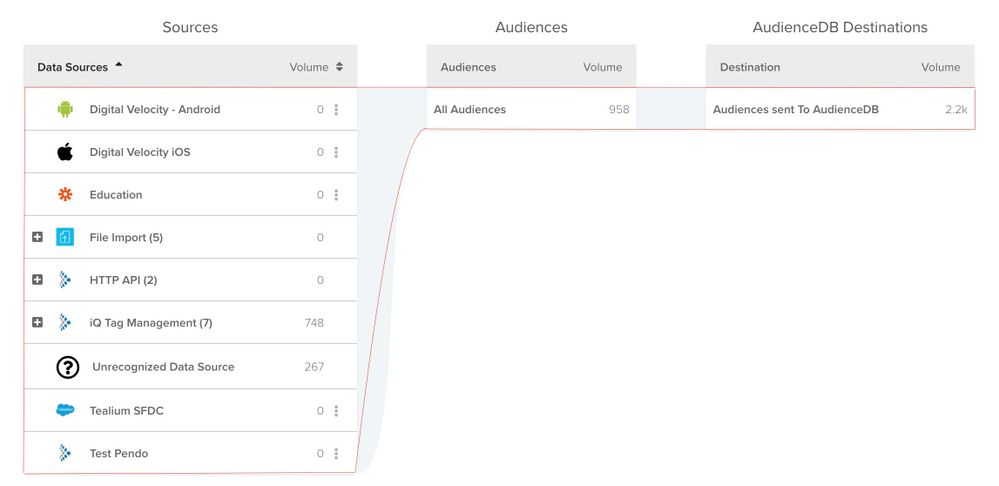Click the question mark Unrecognized Data Source icon
Viewport: 999px width, 486px height.
[x=67, y=367]
